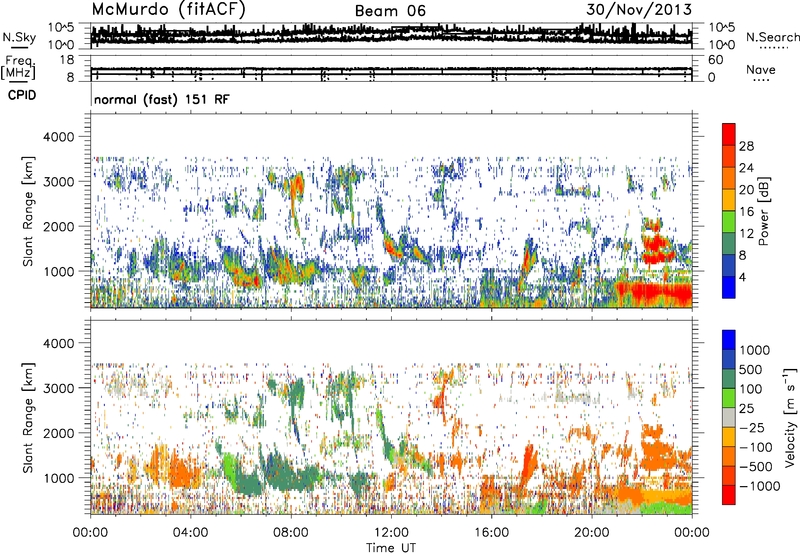Viewport: 800px width, 554px height.
Task: Click the Time UT axis label
Action: tap(391, 548)
